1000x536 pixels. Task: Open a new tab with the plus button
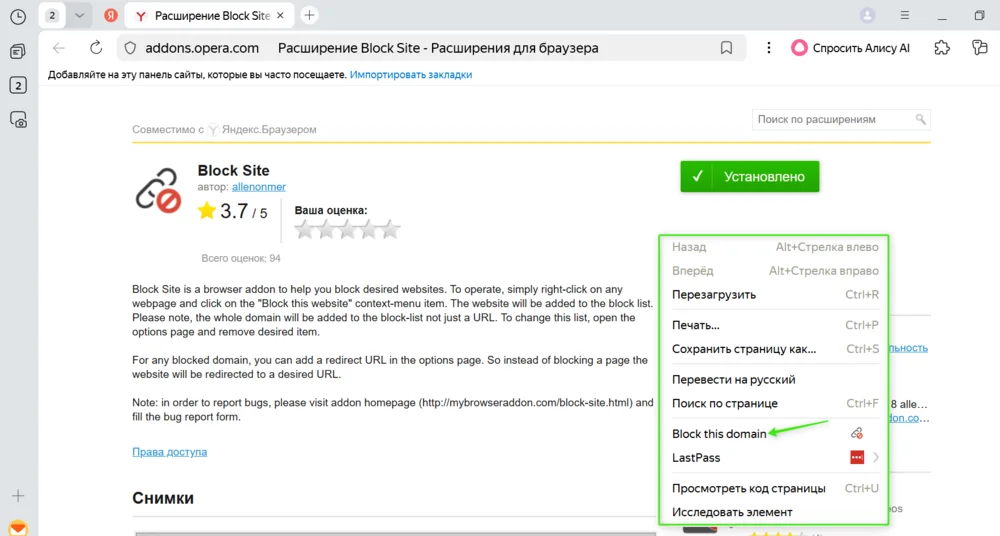click(309, 15)
